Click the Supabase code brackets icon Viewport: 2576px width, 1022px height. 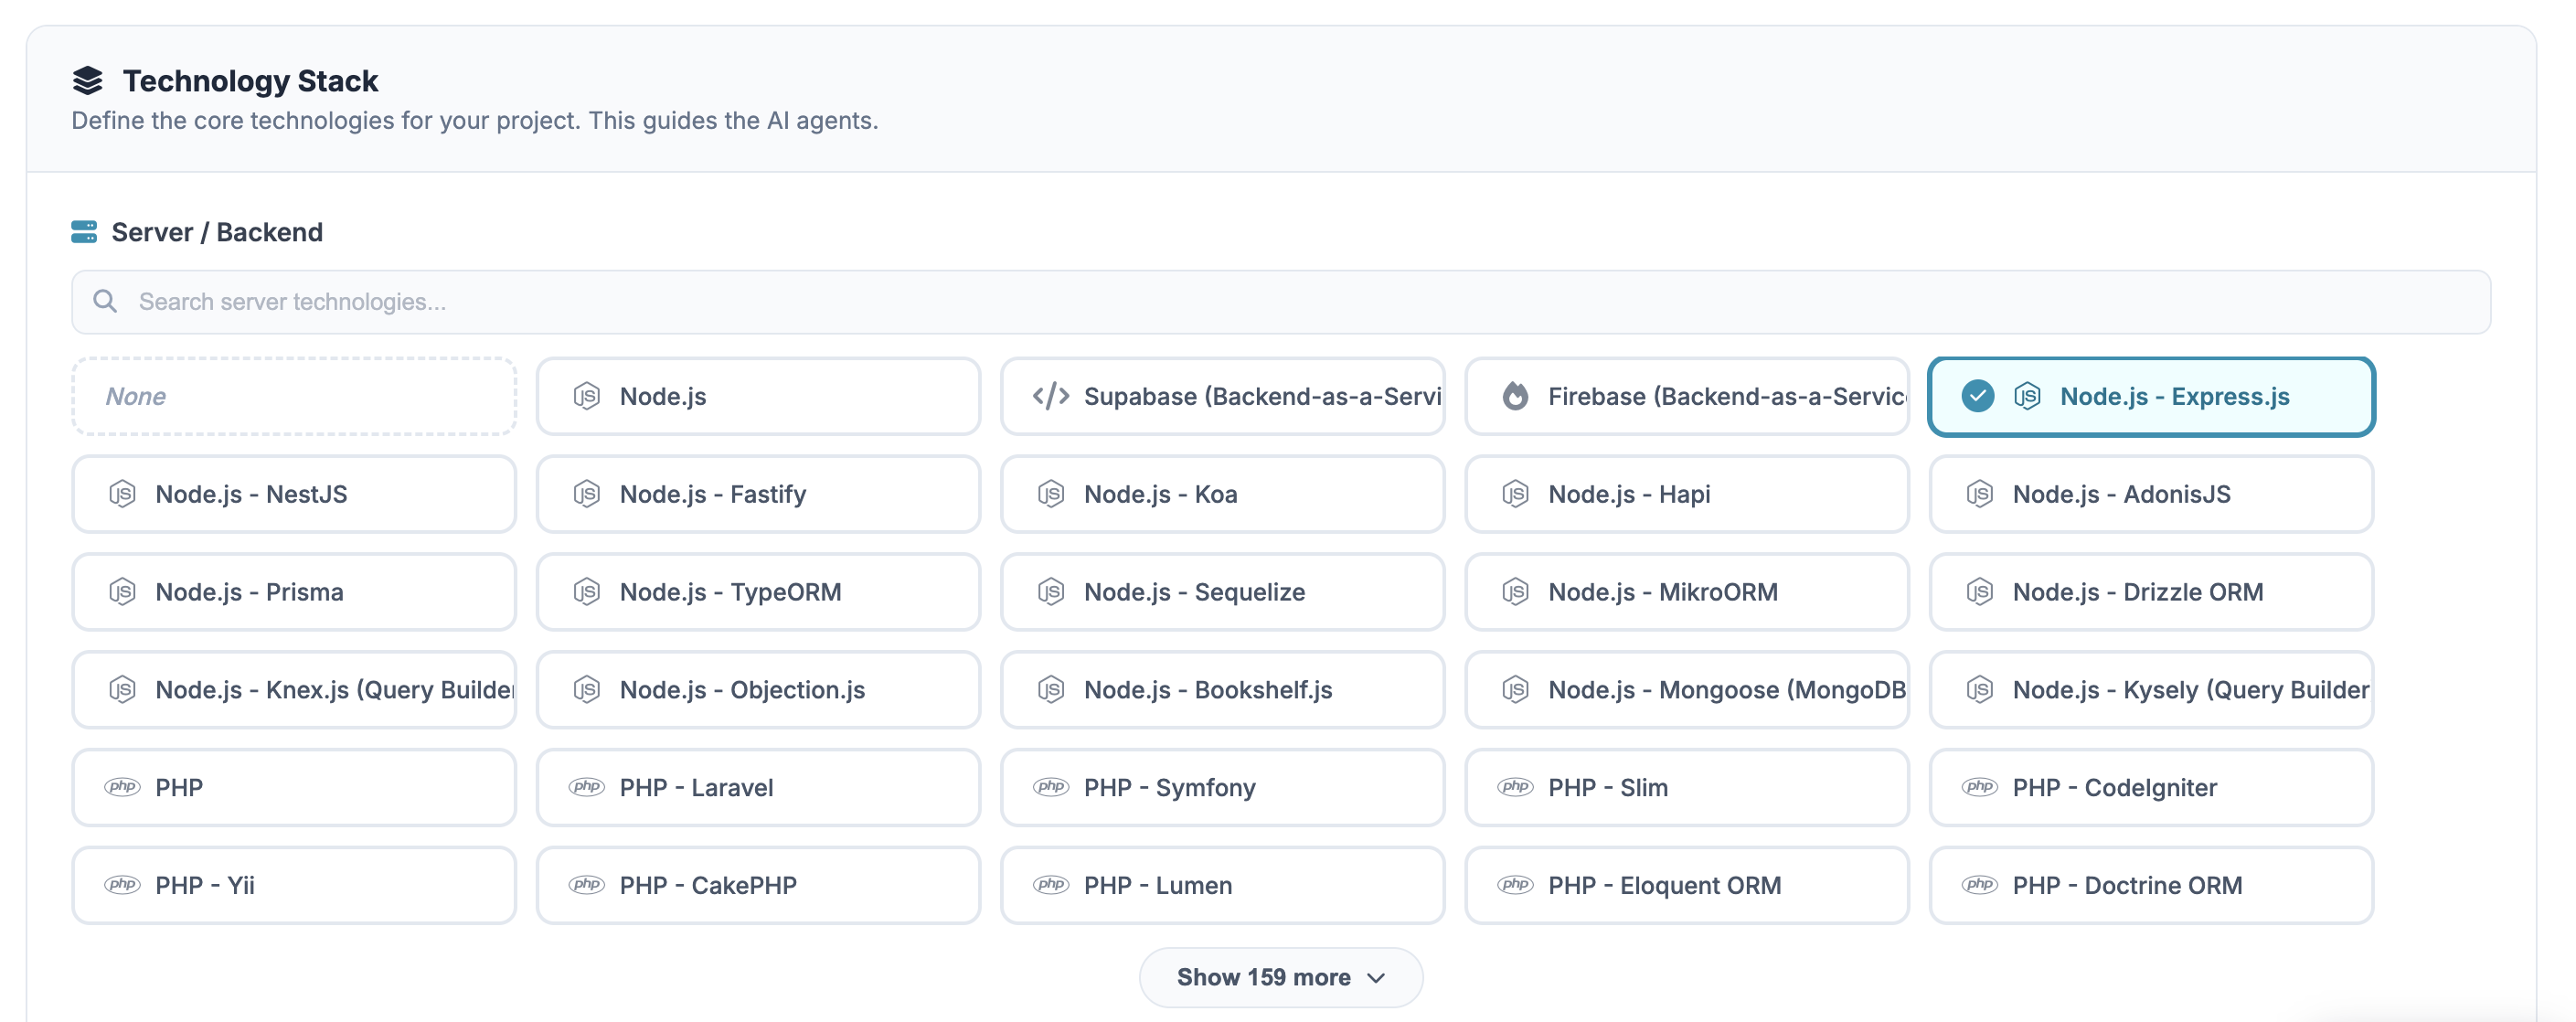[1051, 396]
